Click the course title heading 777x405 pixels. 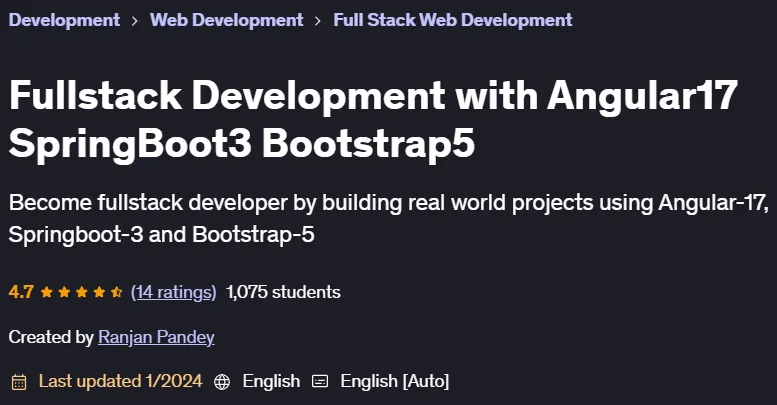[373, 119]
